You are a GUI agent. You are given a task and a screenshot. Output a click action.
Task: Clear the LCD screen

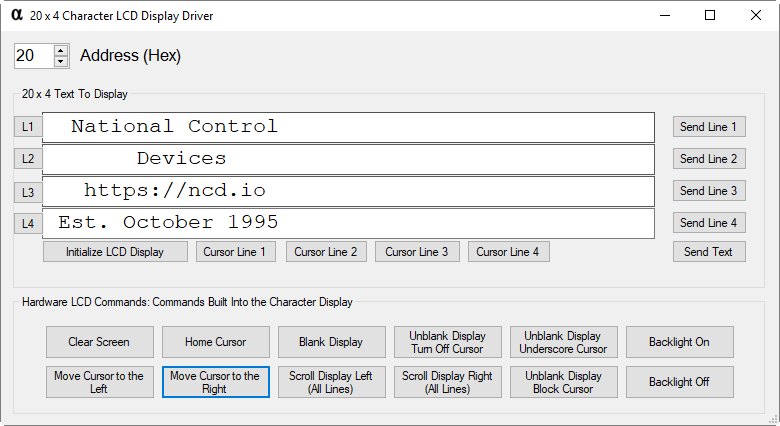[x=99, y=342]
